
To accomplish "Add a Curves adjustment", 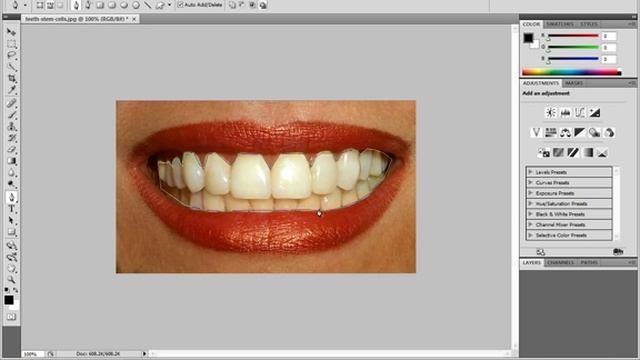I will tap(580, 113).
